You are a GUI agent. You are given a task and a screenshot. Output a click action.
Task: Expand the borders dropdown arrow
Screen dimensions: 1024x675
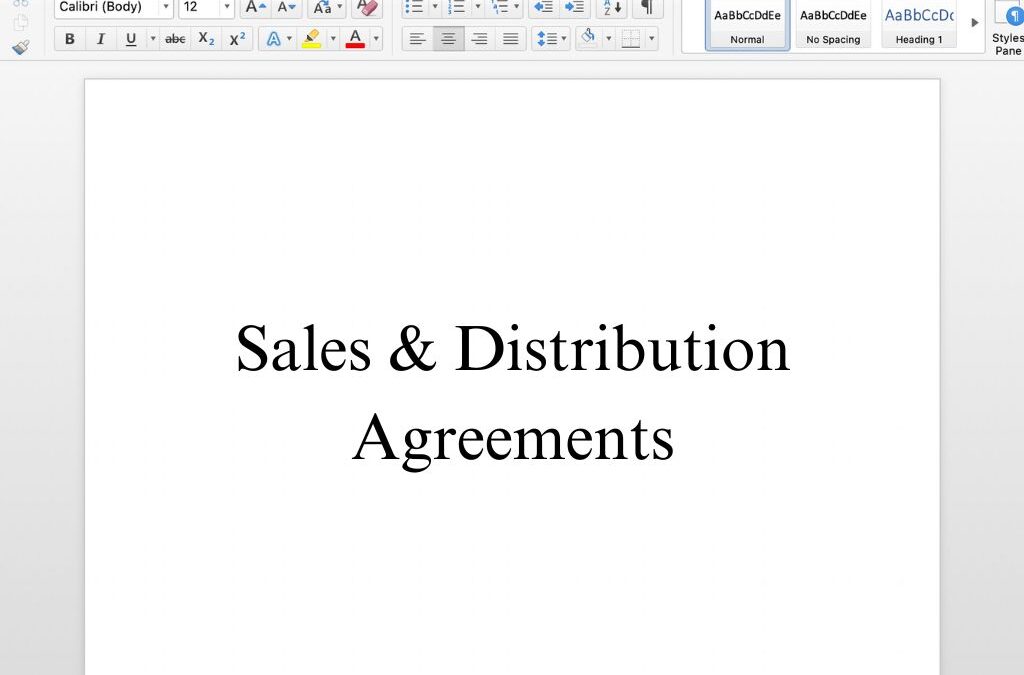tap(651, 39)
